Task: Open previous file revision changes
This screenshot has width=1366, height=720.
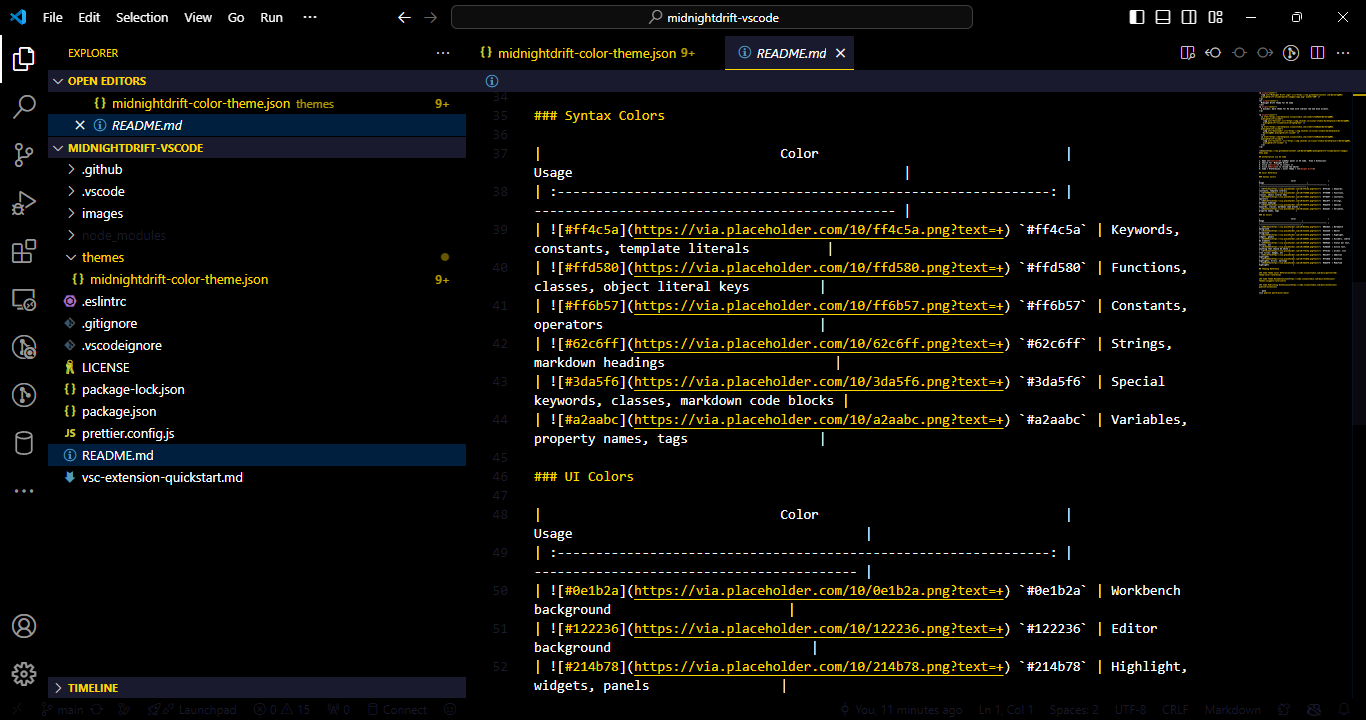Action: coord(1213,53)
